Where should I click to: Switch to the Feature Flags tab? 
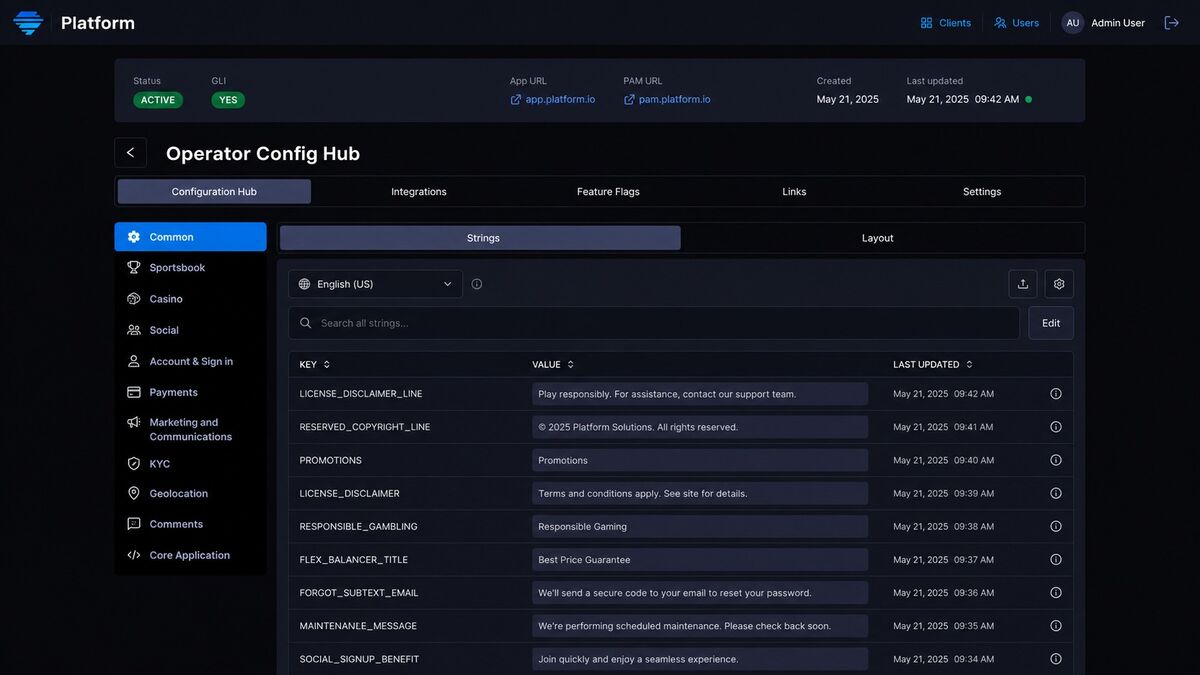tap(608, 192)
